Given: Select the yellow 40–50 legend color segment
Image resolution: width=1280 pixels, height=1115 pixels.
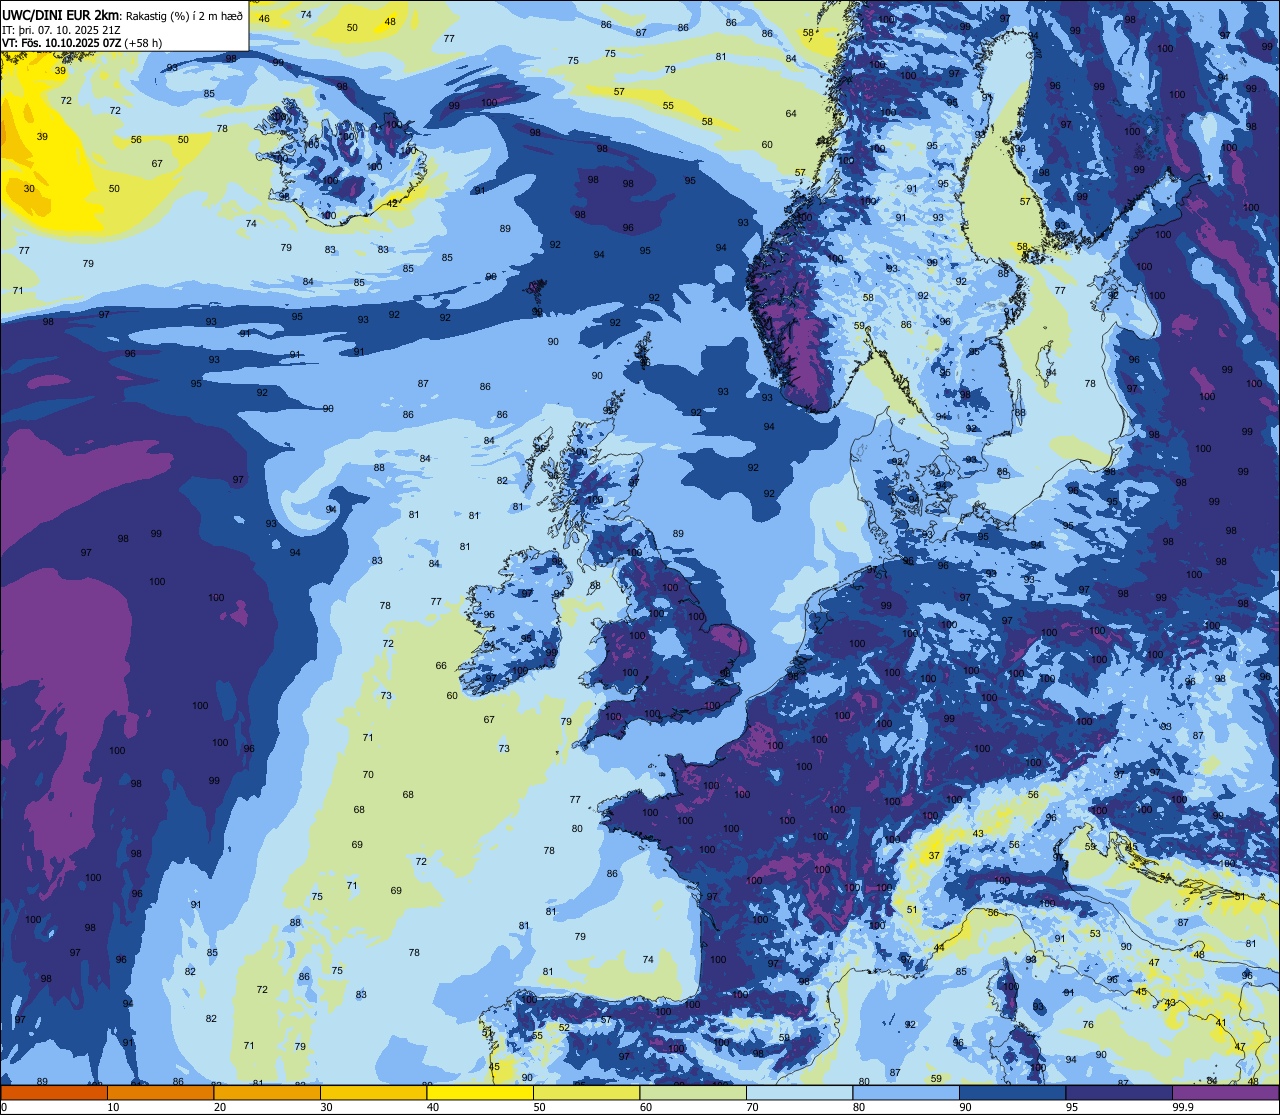Looking at the screenshot, I should coord(480,1092).
